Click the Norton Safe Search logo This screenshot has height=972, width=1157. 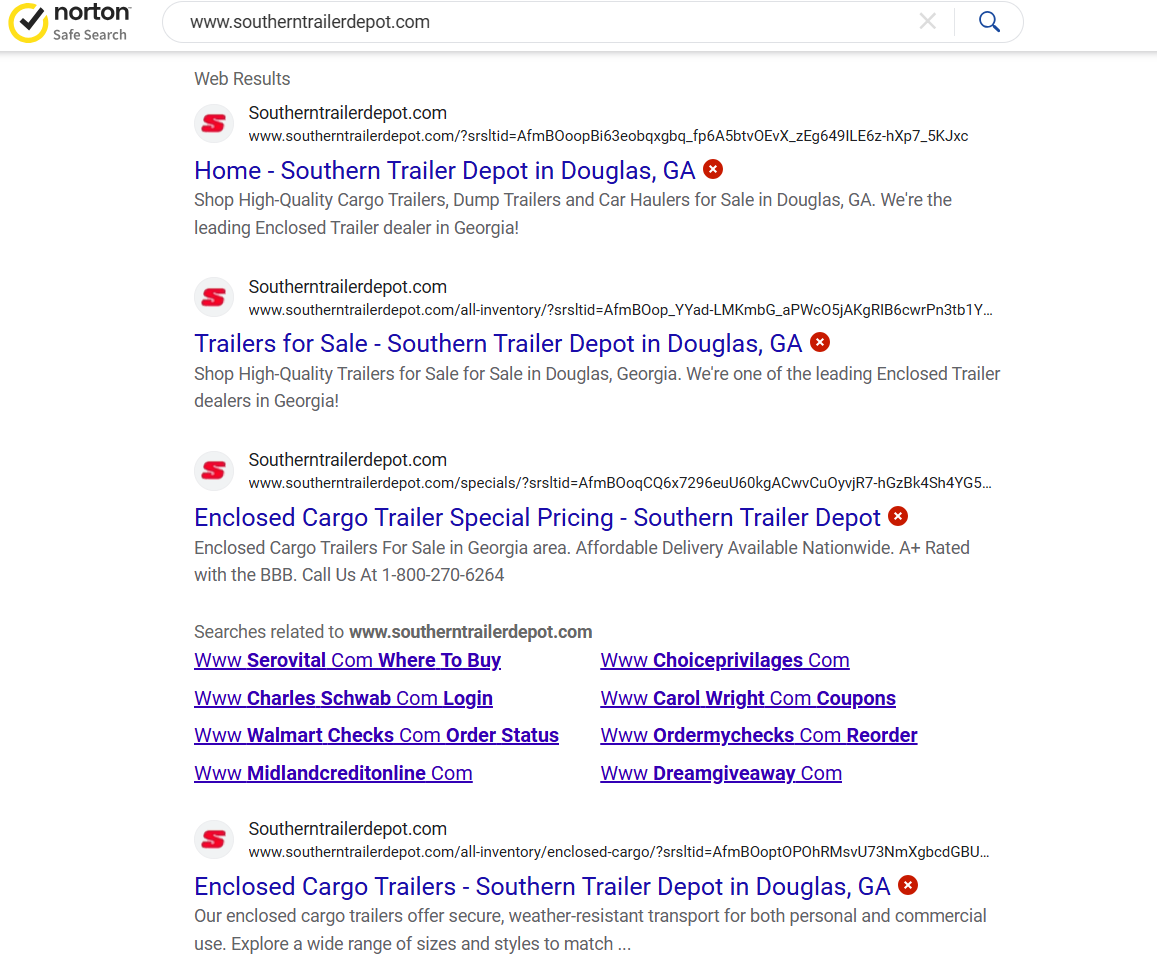click(x=69, y=22)
